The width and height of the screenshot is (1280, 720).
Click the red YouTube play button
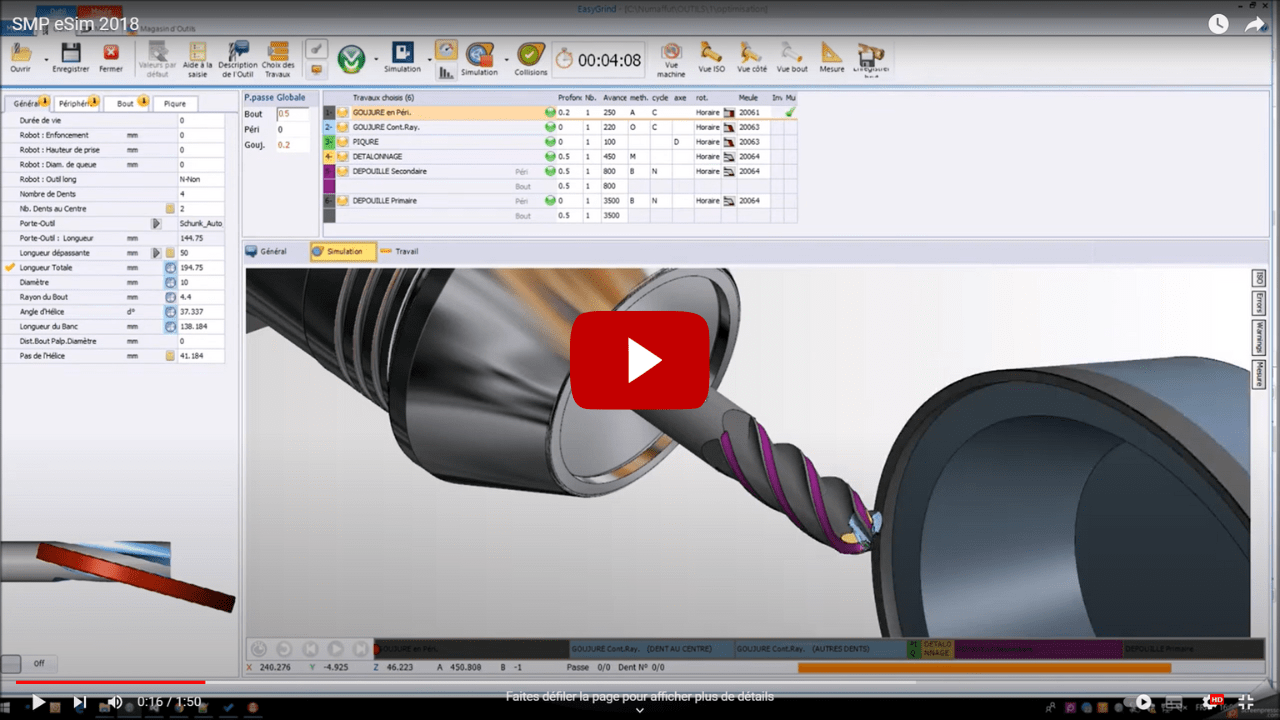640,360
